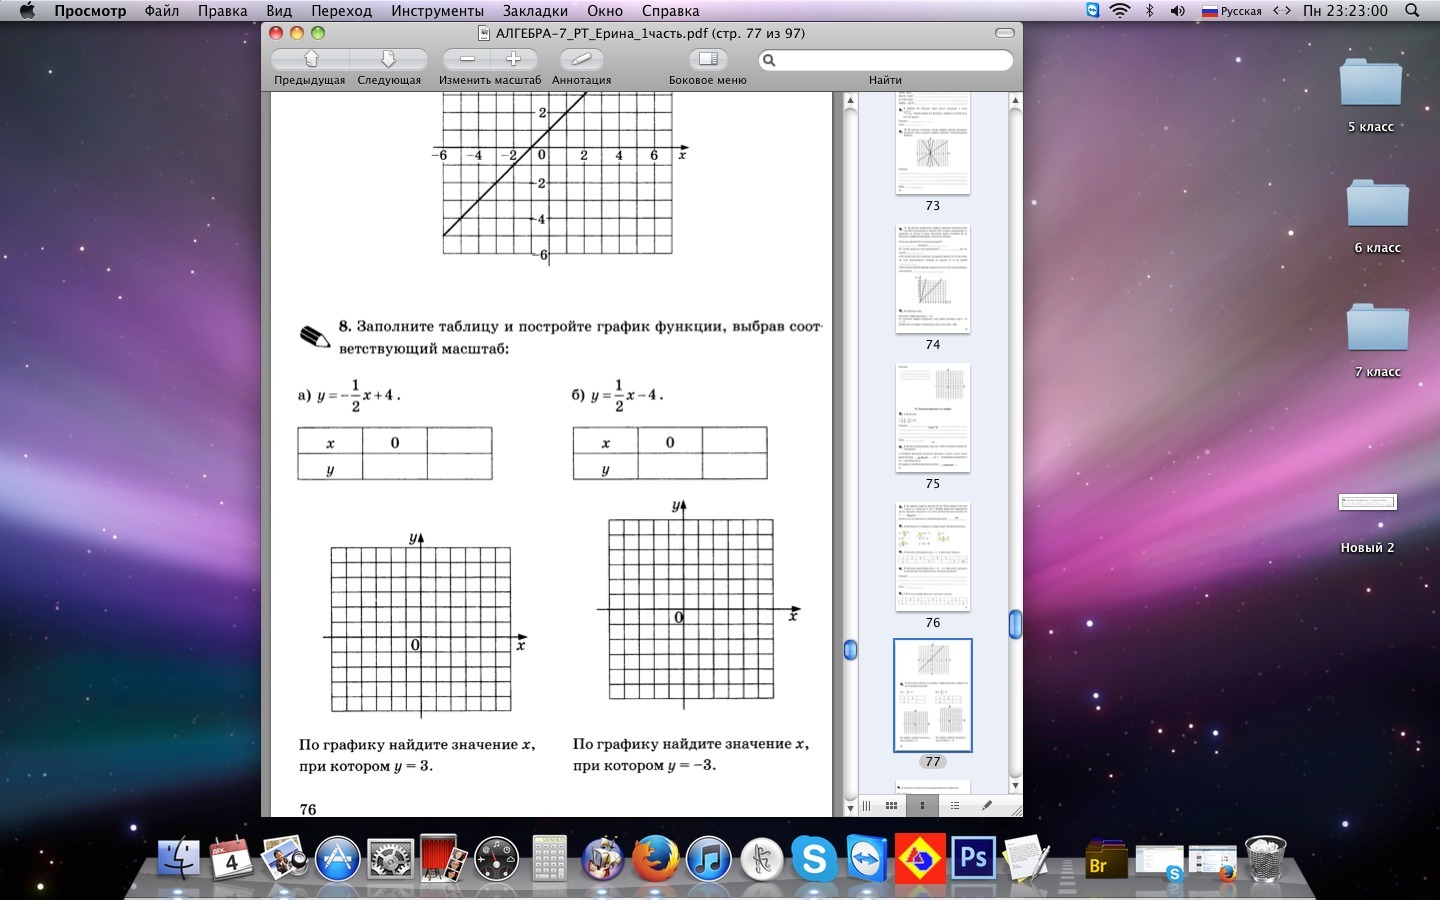Click the clock showing Пн 23:23:00
The width and height of the screenshot is (1440, 900).
(1345, 11)
